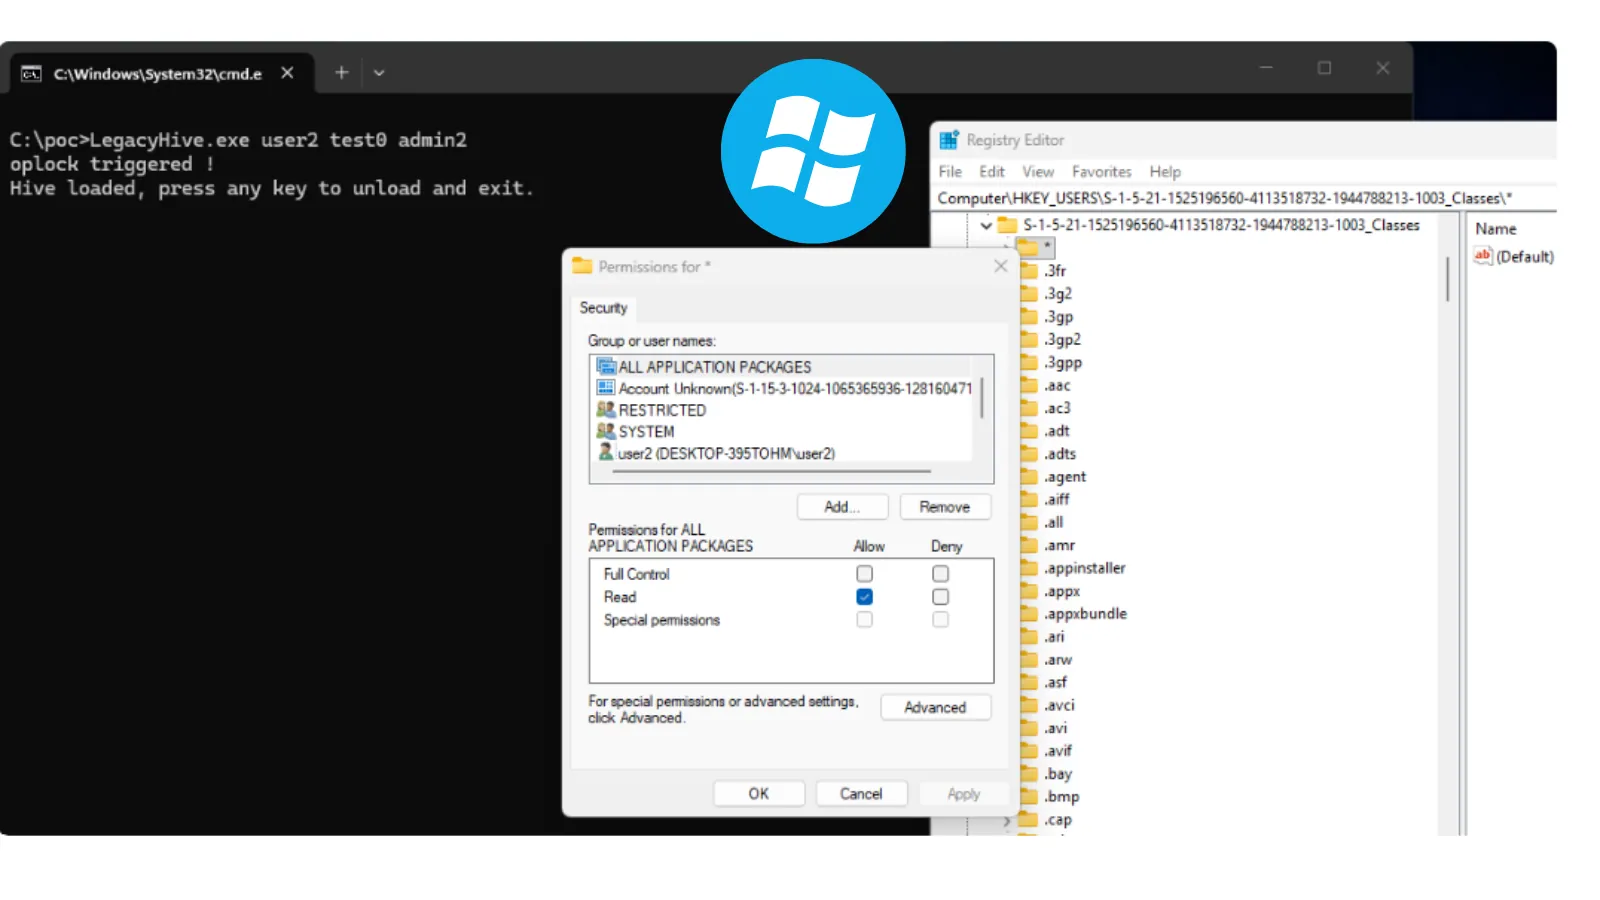
Task: Click the Add... button
Action: pyautogui.click(x=842, y=507)
